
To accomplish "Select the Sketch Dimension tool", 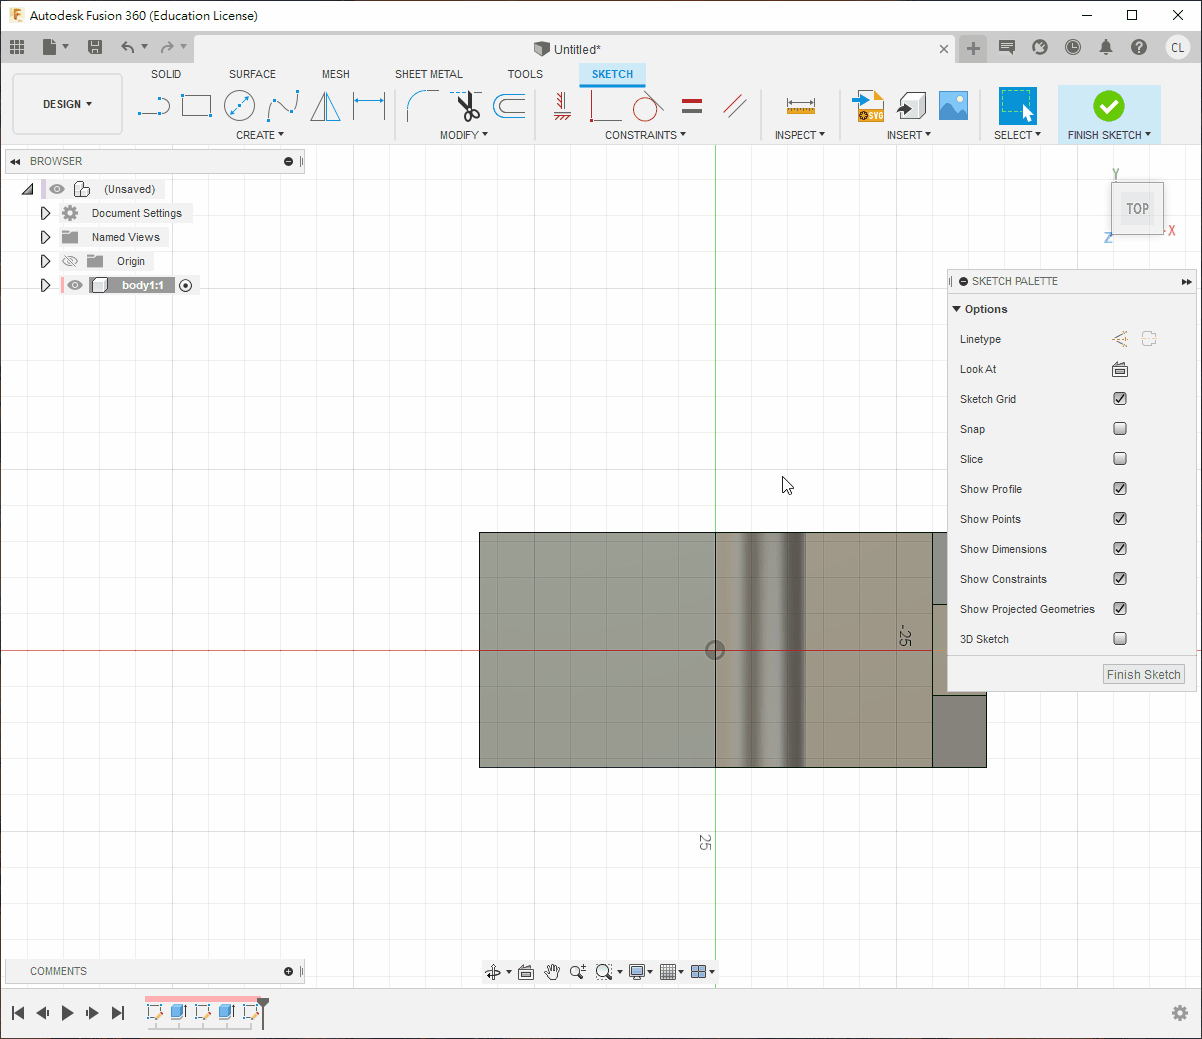I will pyautogui.click(x=369, y=106).
